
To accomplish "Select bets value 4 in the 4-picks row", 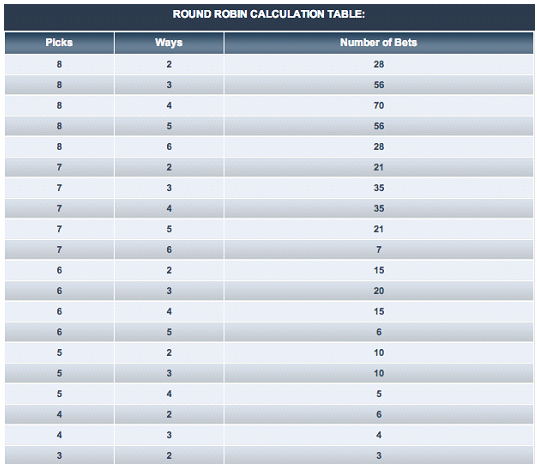I will coord(378,435).
